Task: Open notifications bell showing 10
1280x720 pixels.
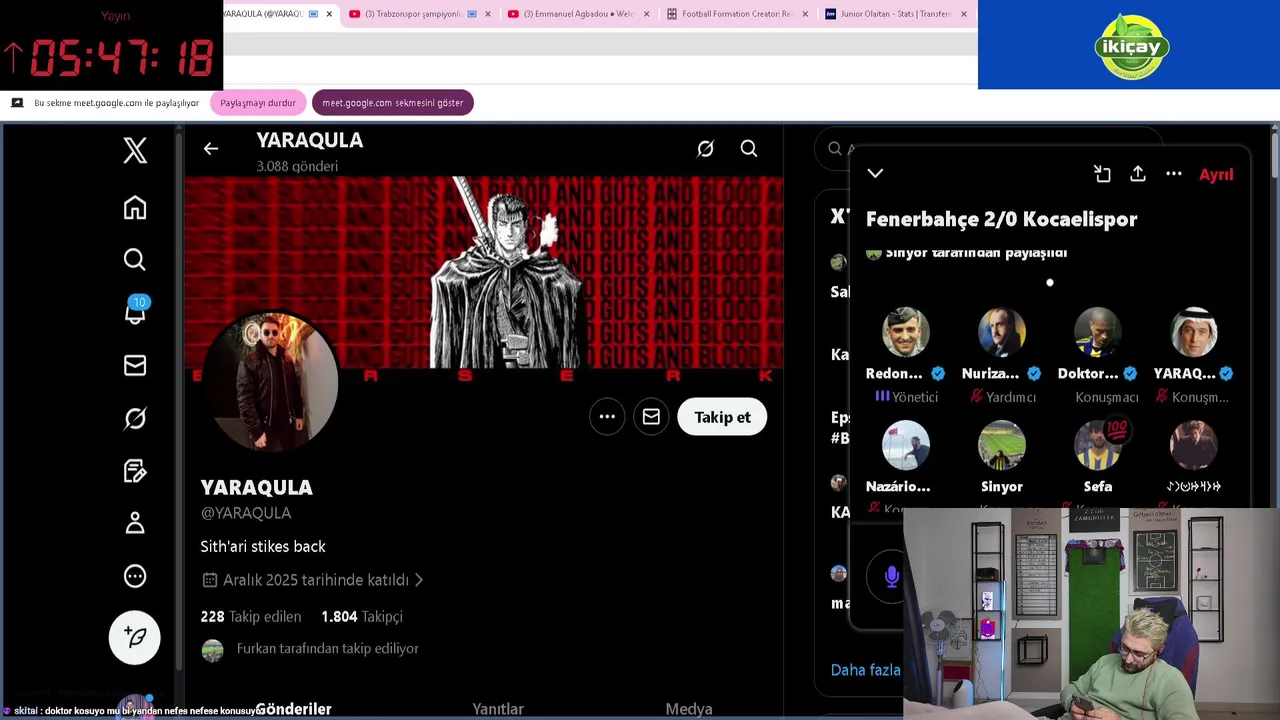Action: point(135,311)
